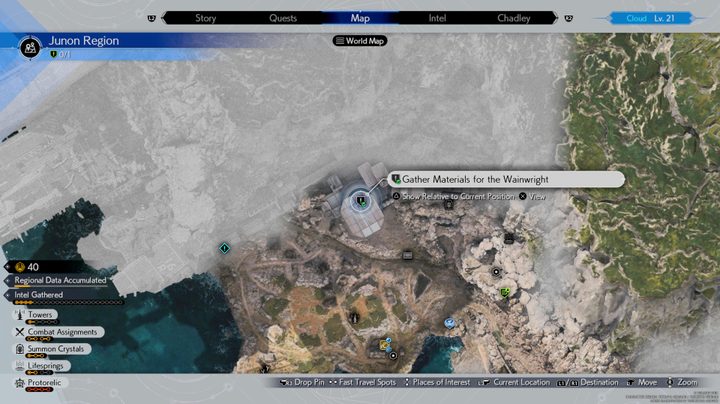The height and width of the screenshot is (404, 720).
Task: Click the blue chocobo stop map marker
Action: click(x=450, y=324)
